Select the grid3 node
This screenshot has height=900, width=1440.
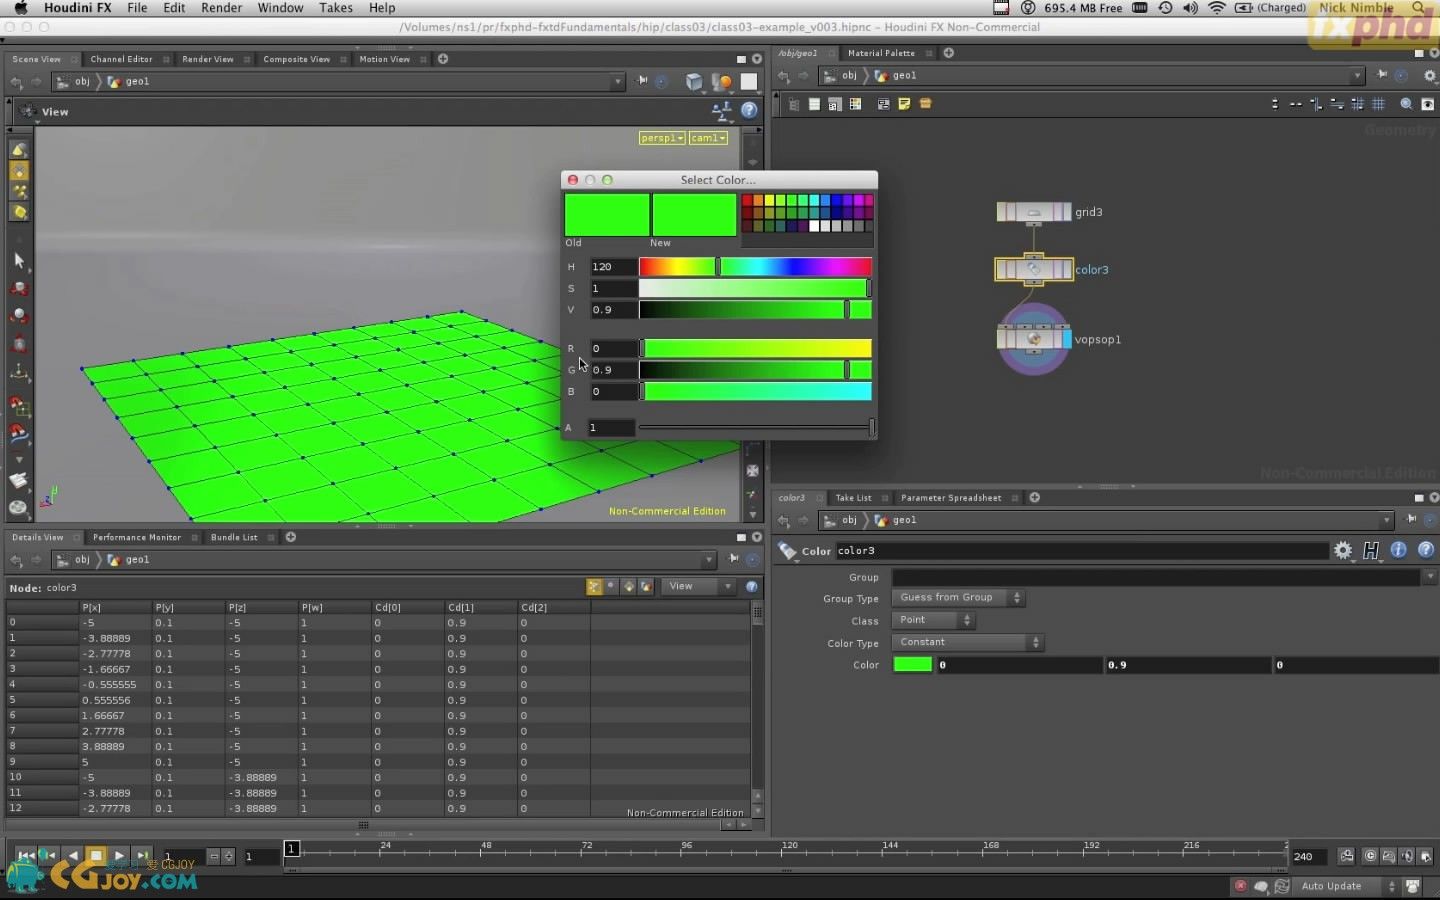click(x=1034, y=212)
